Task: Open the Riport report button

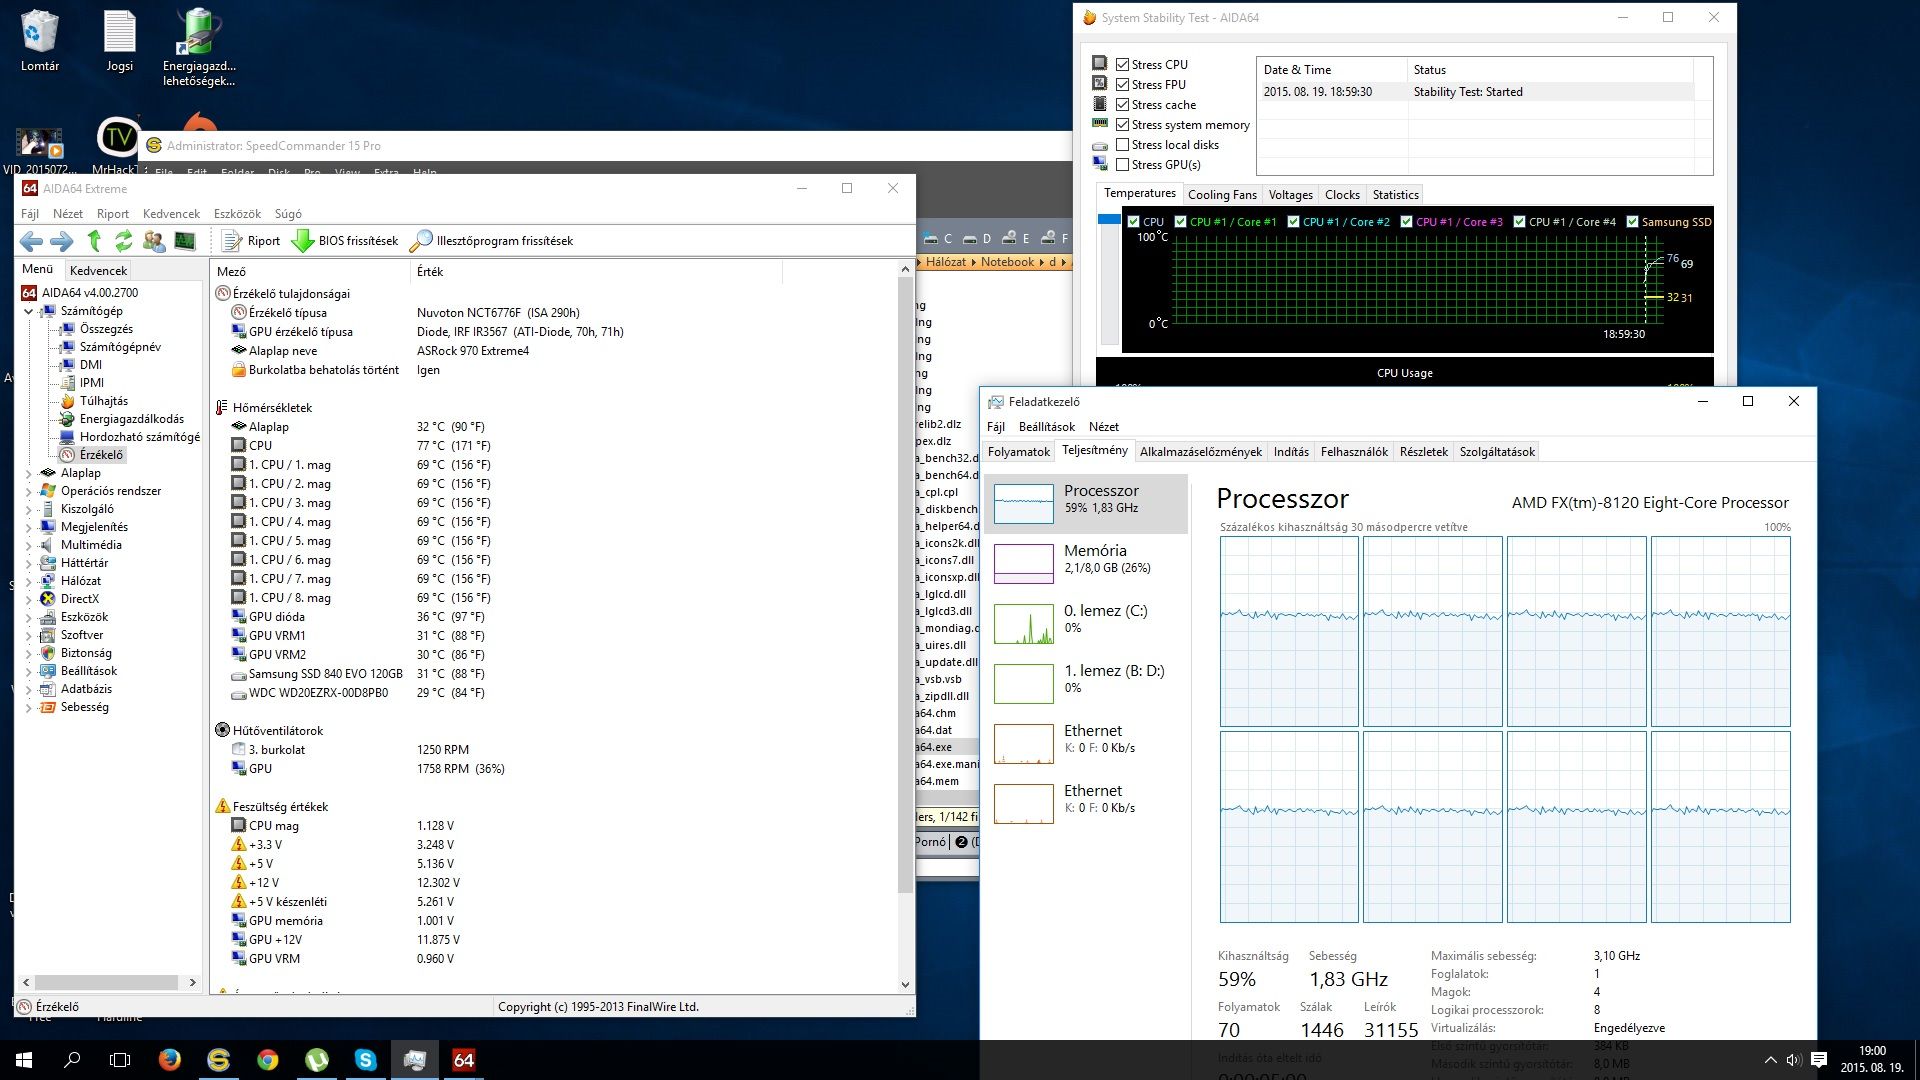Action: click(x=251, y=241)
